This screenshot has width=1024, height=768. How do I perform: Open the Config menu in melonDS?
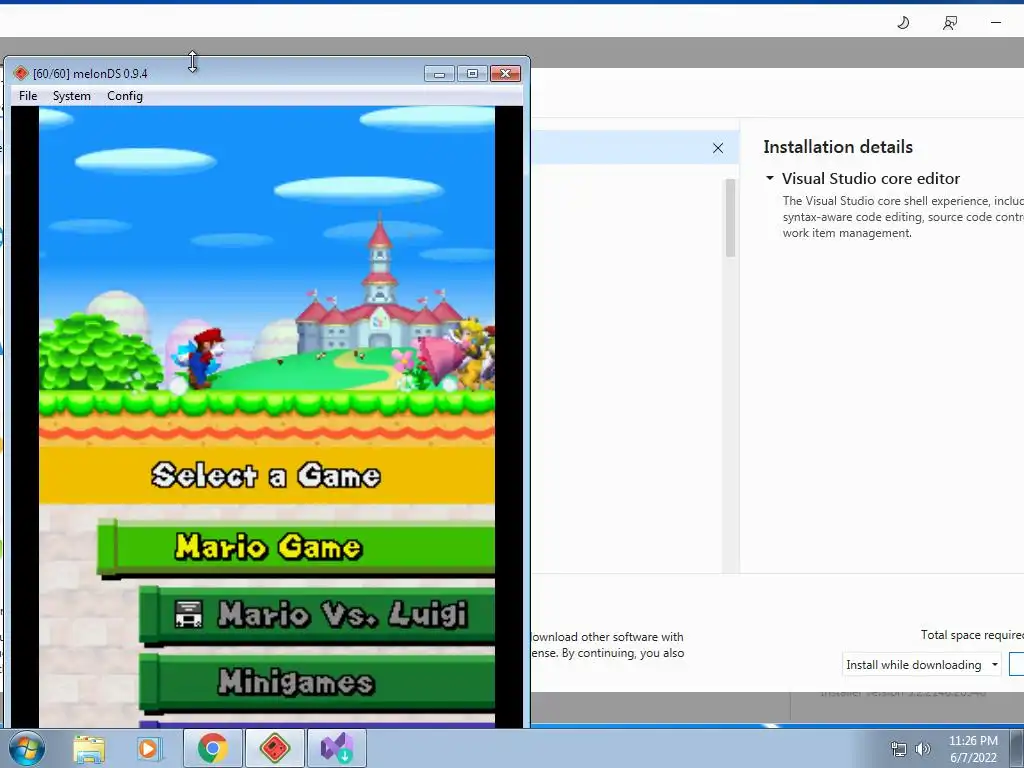125,96
